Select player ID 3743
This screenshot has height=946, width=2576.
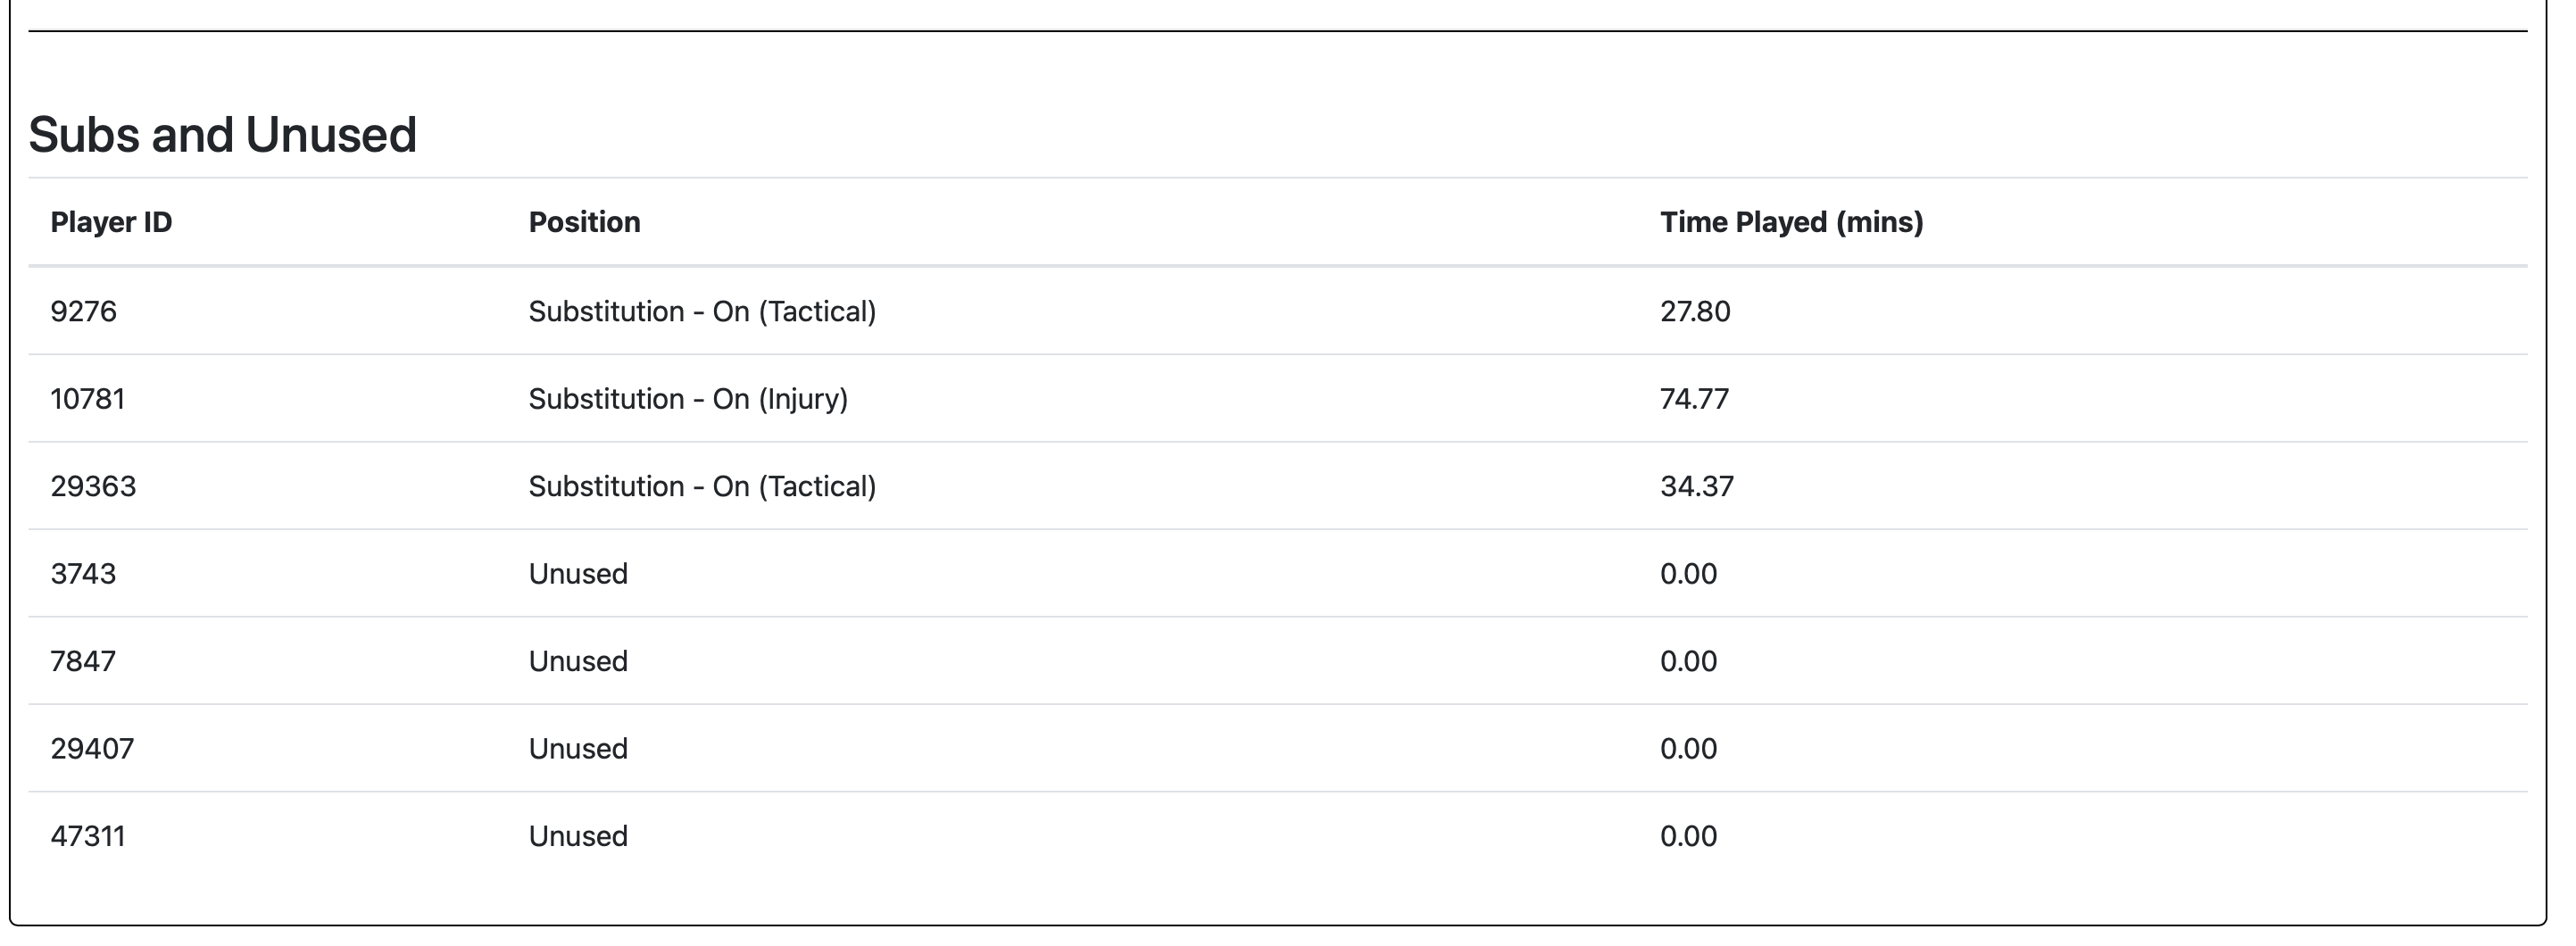tap(83, 574)
